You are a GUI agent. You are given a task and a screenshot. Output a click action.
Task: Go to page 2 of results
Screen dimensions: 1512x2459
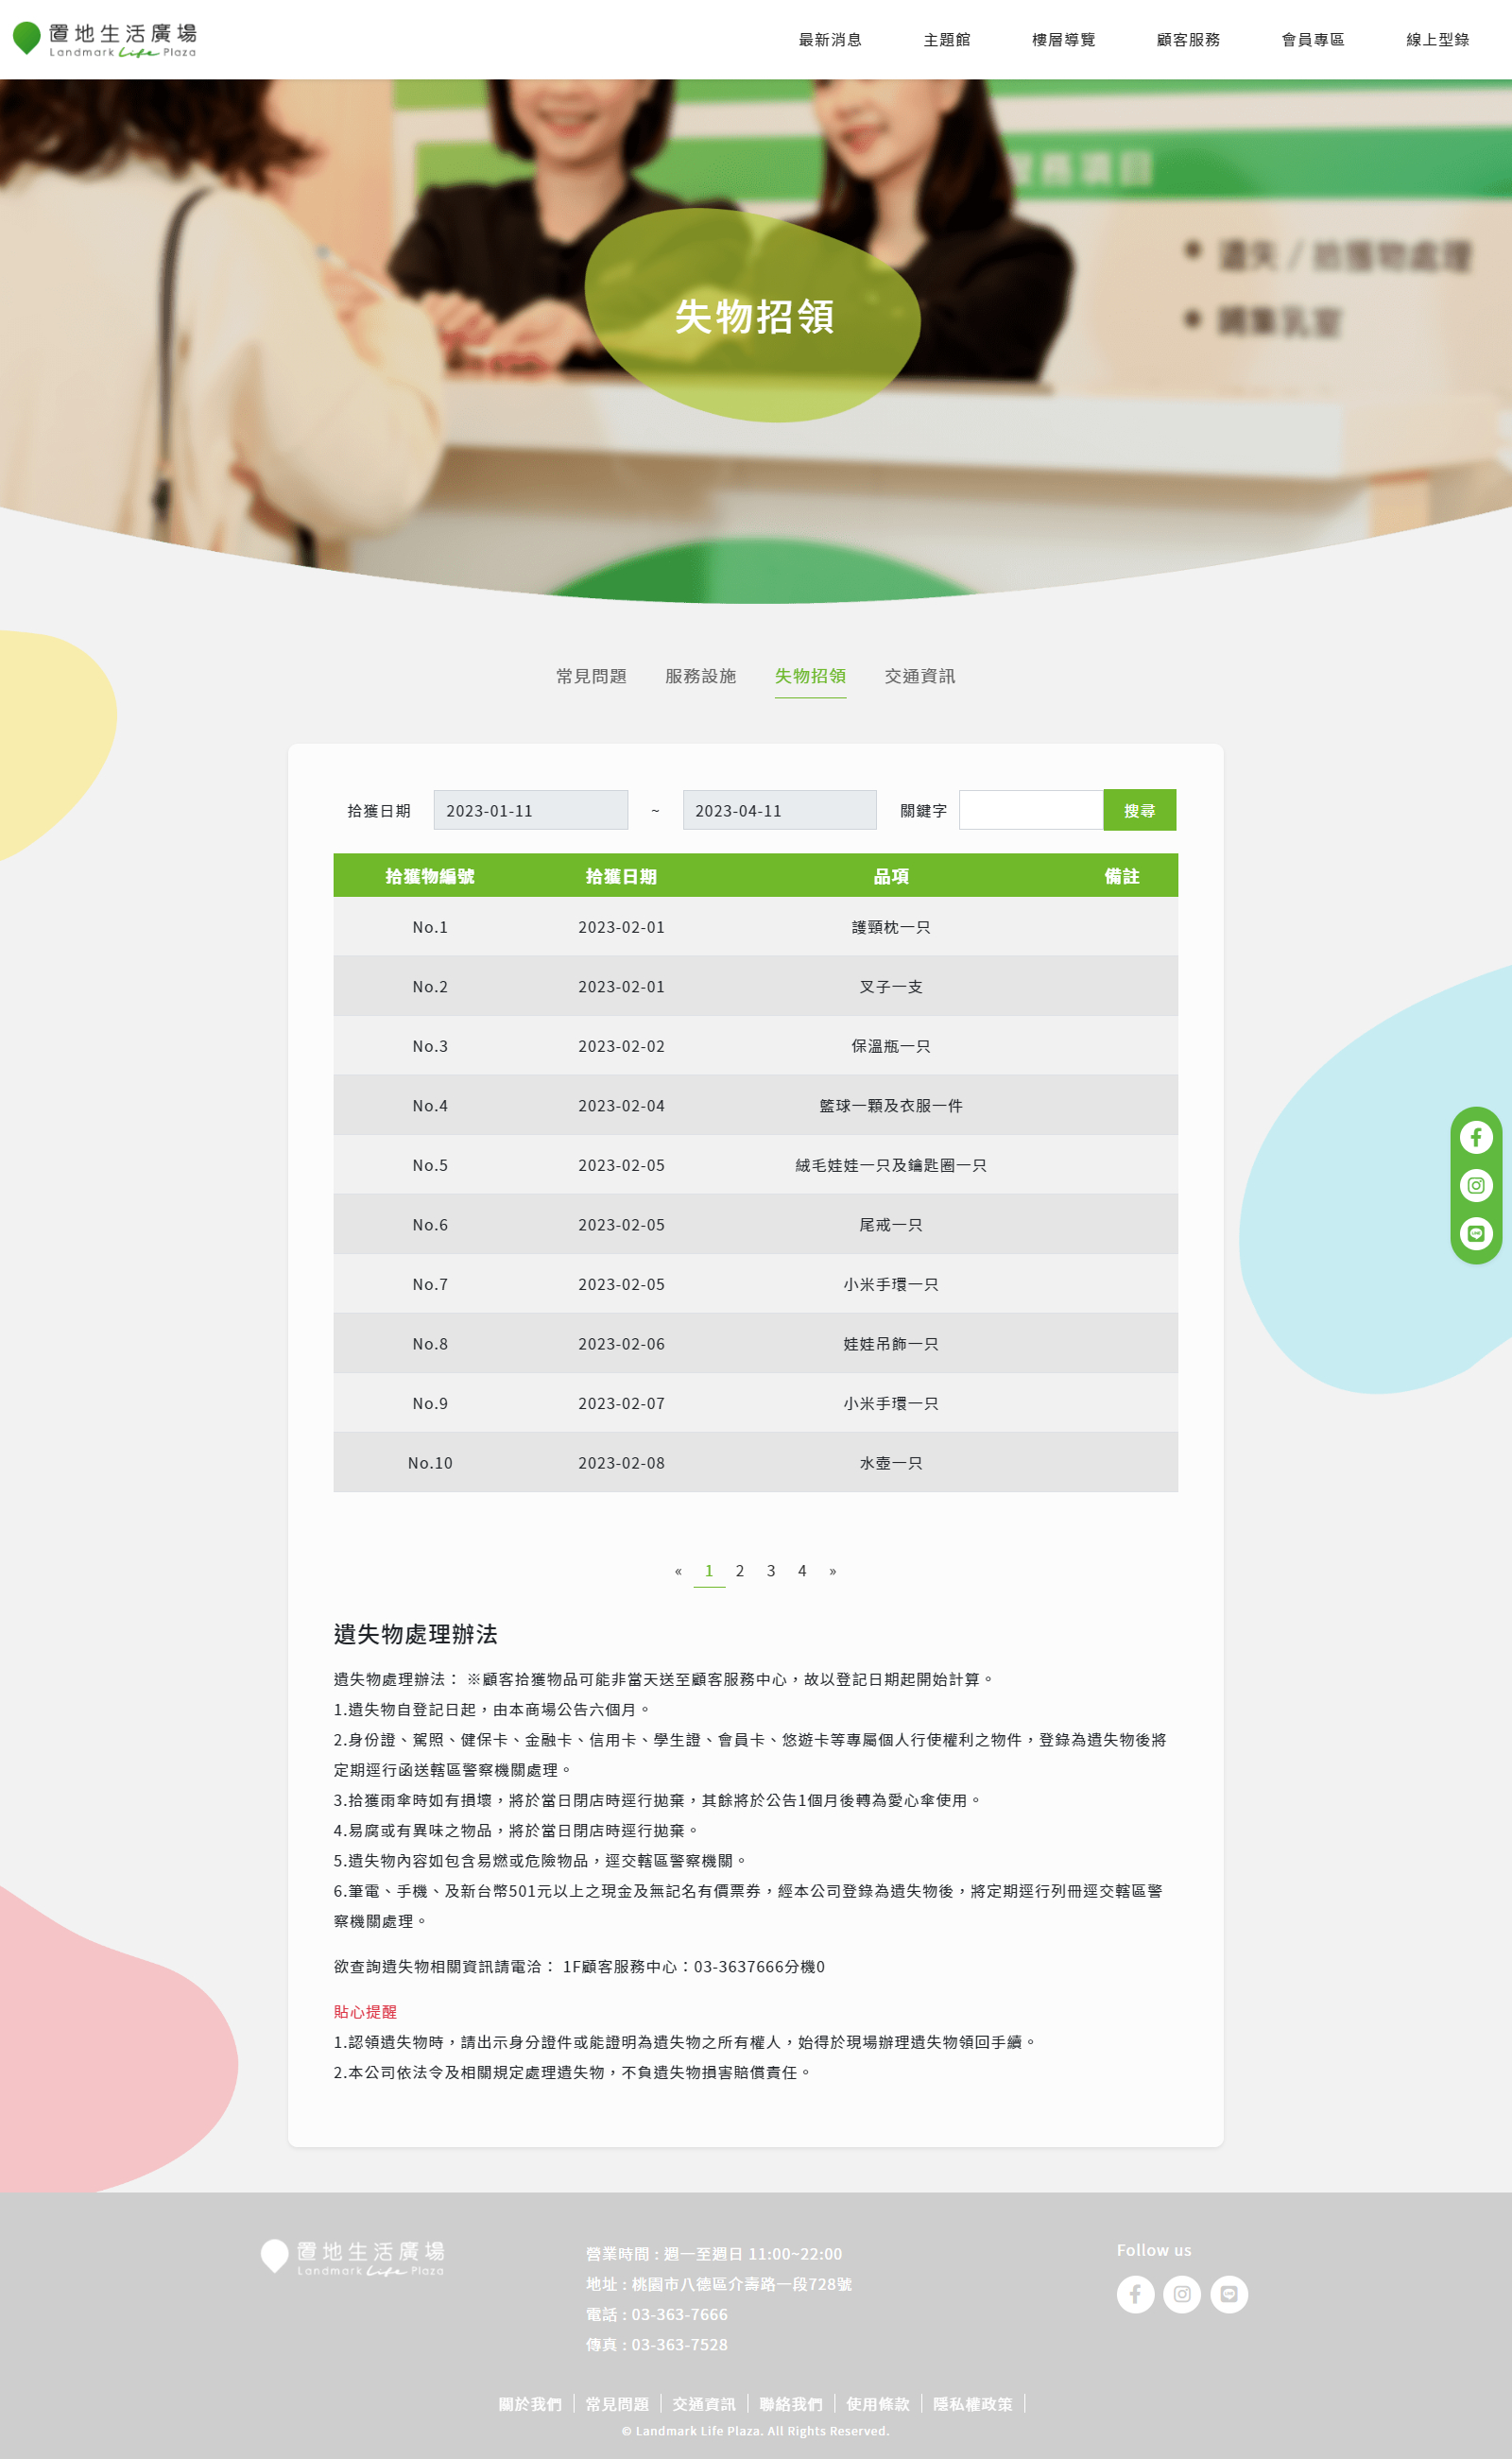click(739, 1570)
